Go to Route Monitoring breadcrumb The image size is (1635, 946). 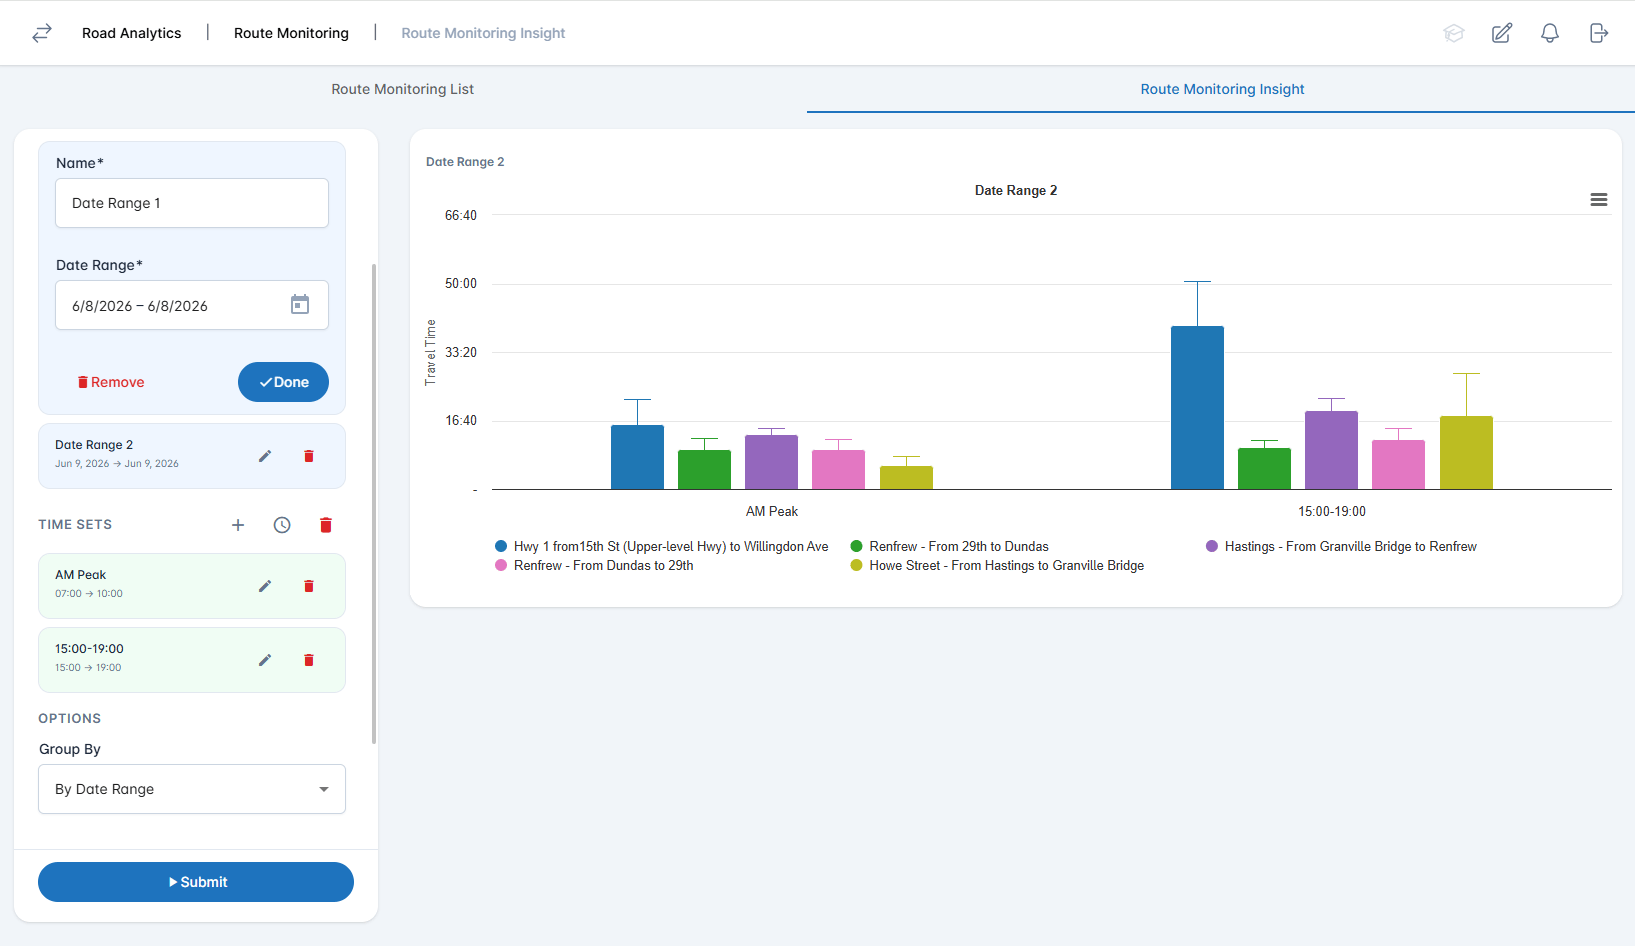[291, 33]
